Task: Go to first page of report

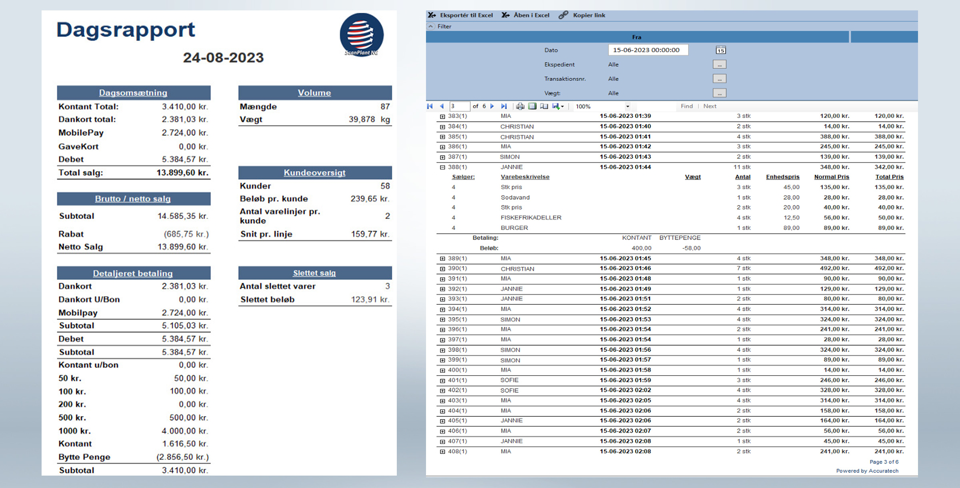Action: [431, 106]
